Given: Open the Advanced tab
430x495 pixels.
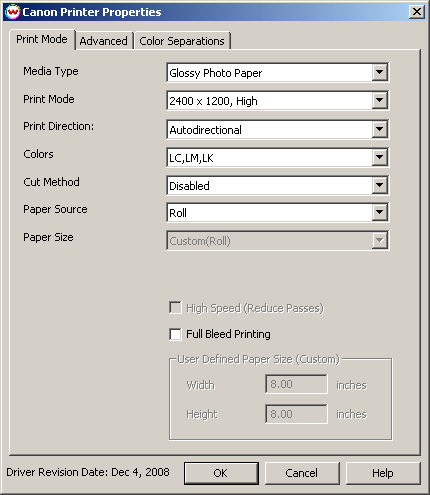Looking at the screenshot, I should [x=104, y=41].
